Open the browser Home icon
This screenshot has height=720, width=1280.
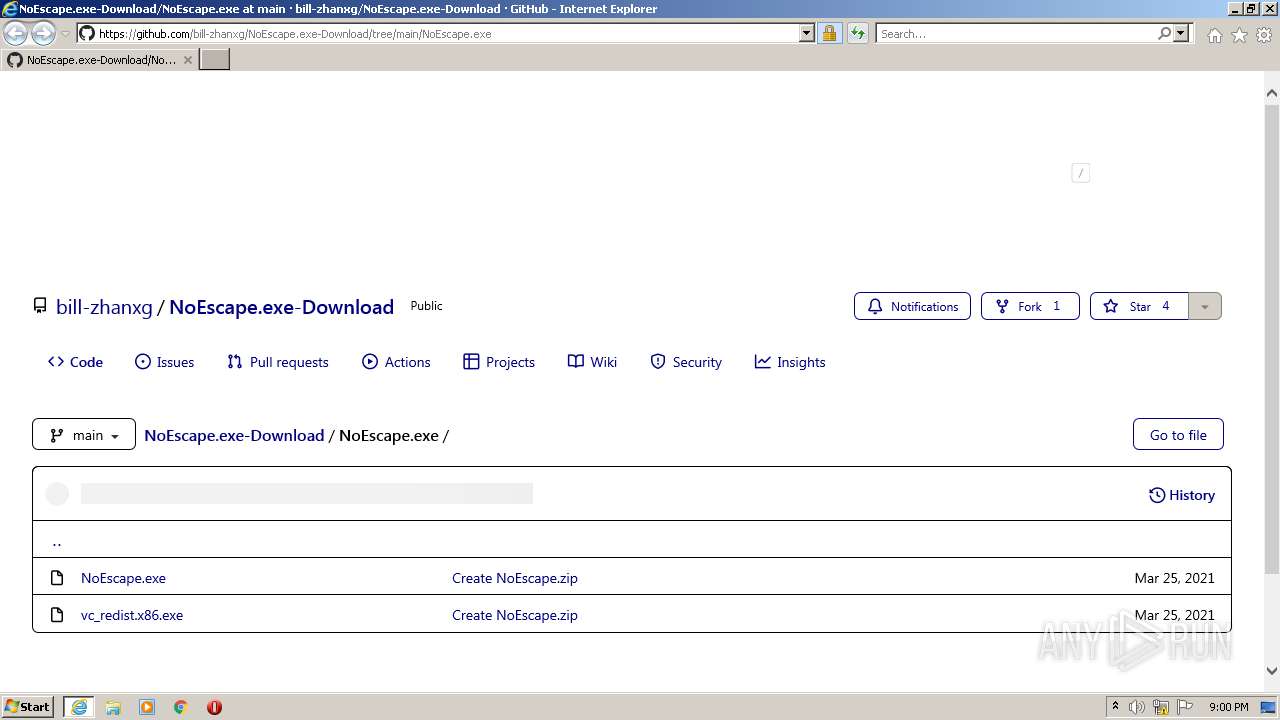[x=1214, y=35]
